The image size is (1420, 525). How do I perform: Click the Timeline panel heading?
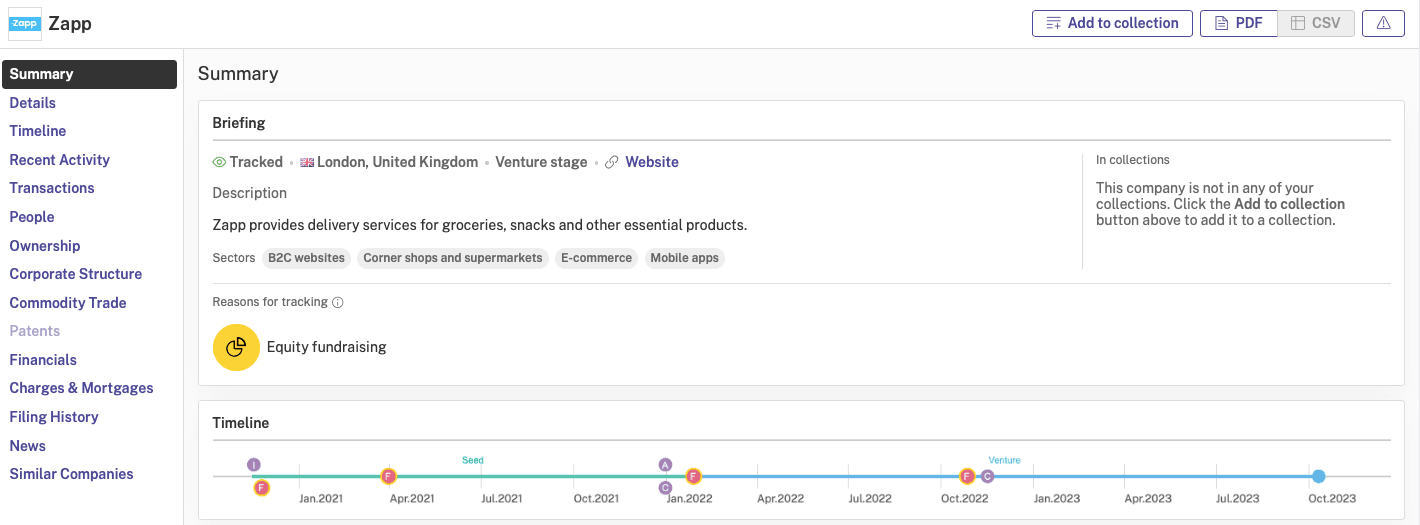(x=241, y=423)
